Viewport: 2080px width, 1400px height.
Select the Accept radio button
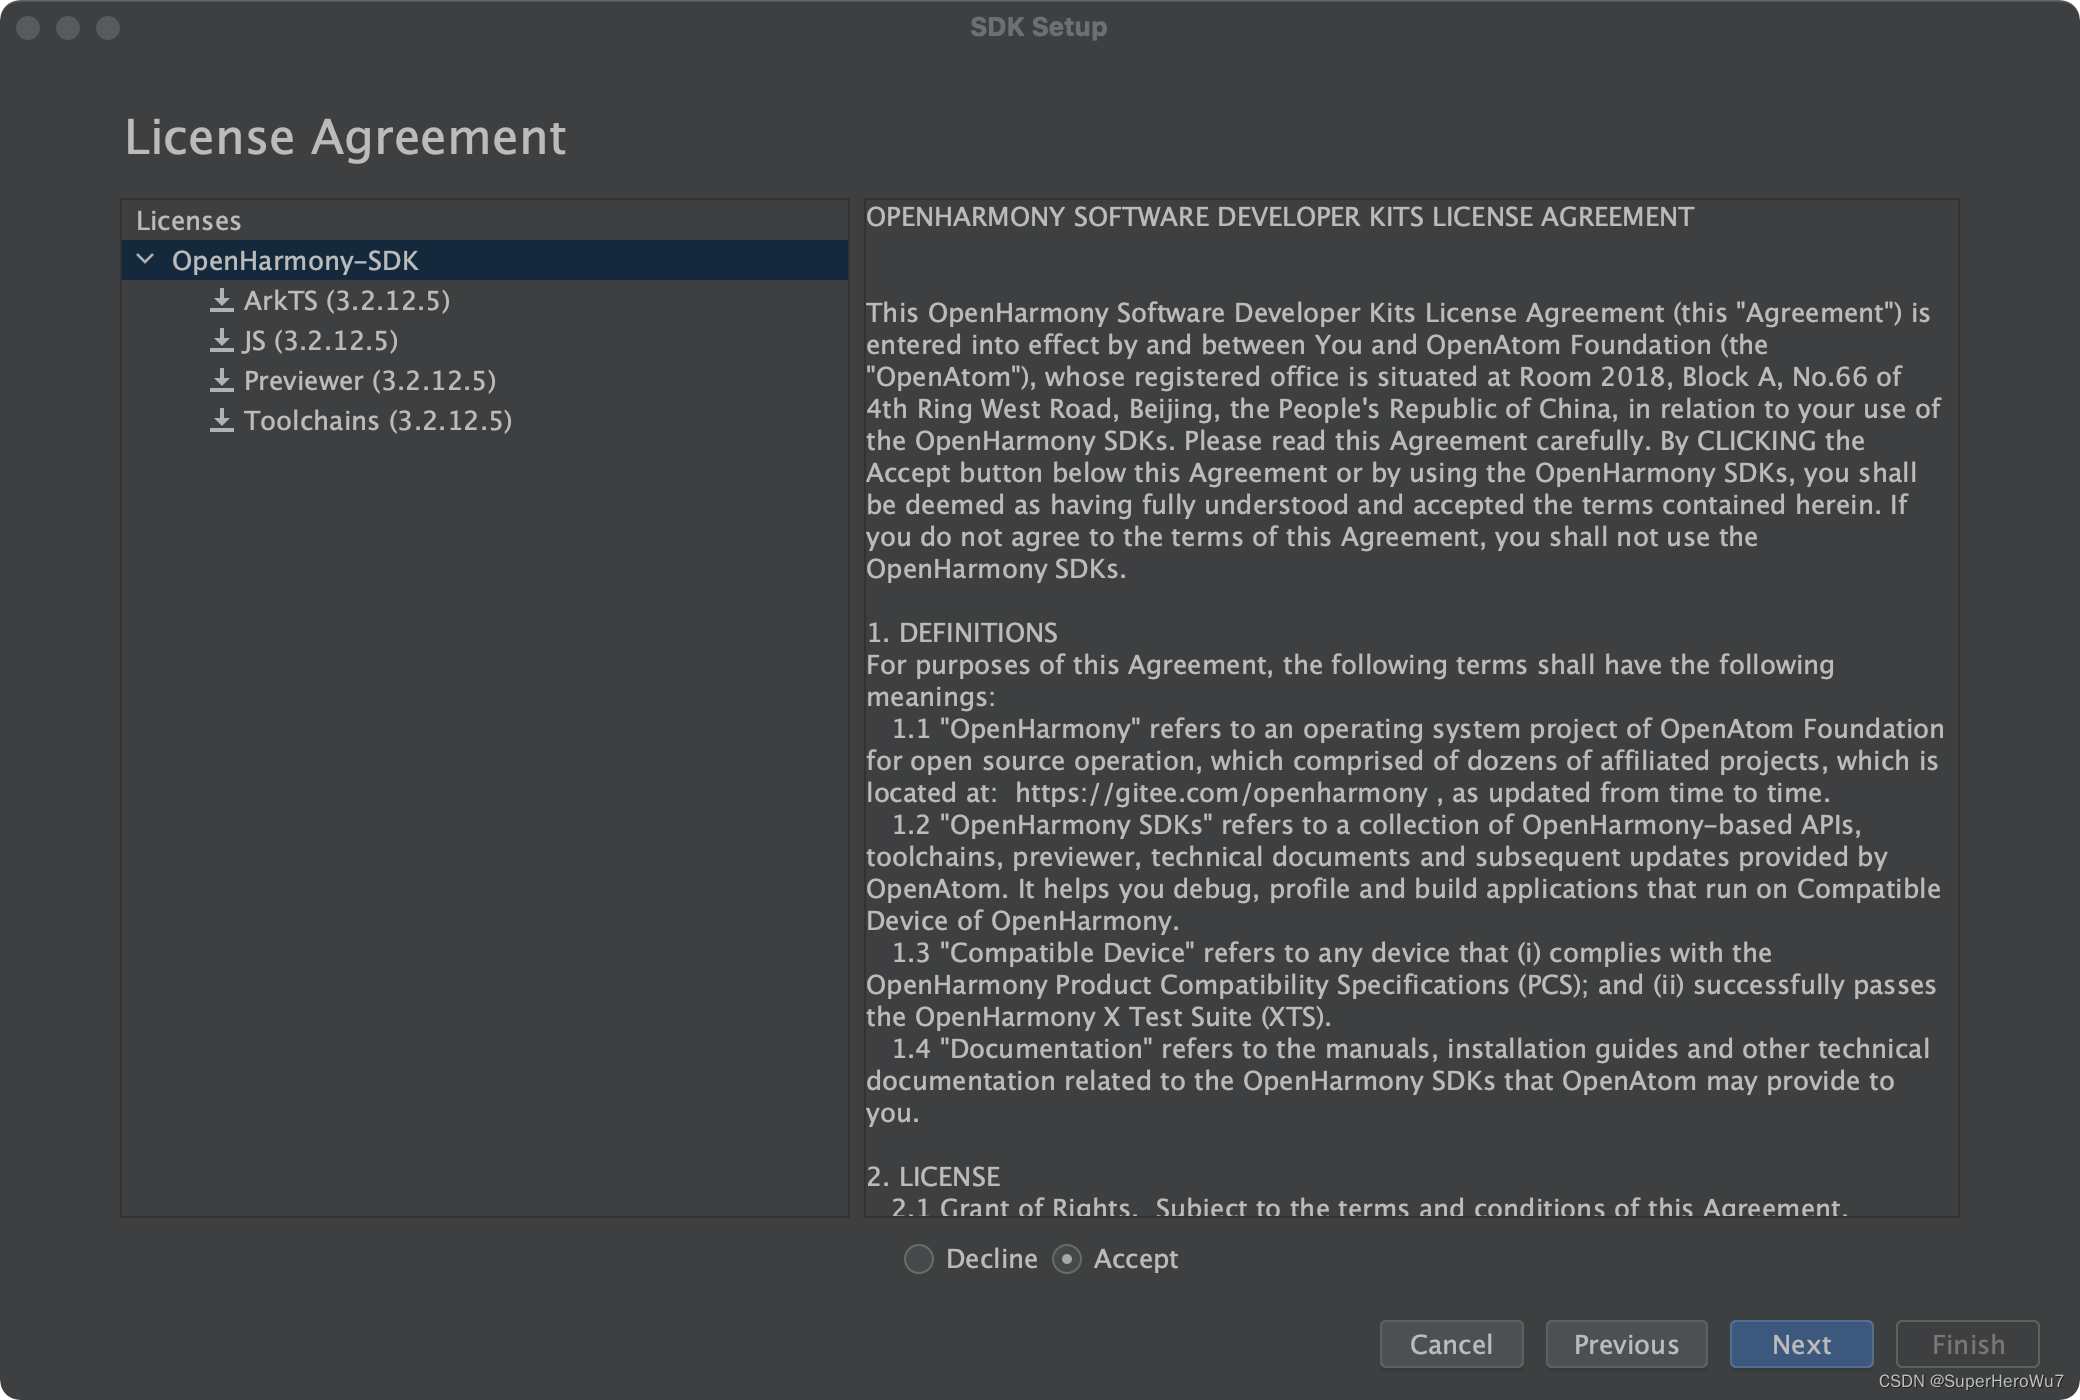[1067, 1259]
